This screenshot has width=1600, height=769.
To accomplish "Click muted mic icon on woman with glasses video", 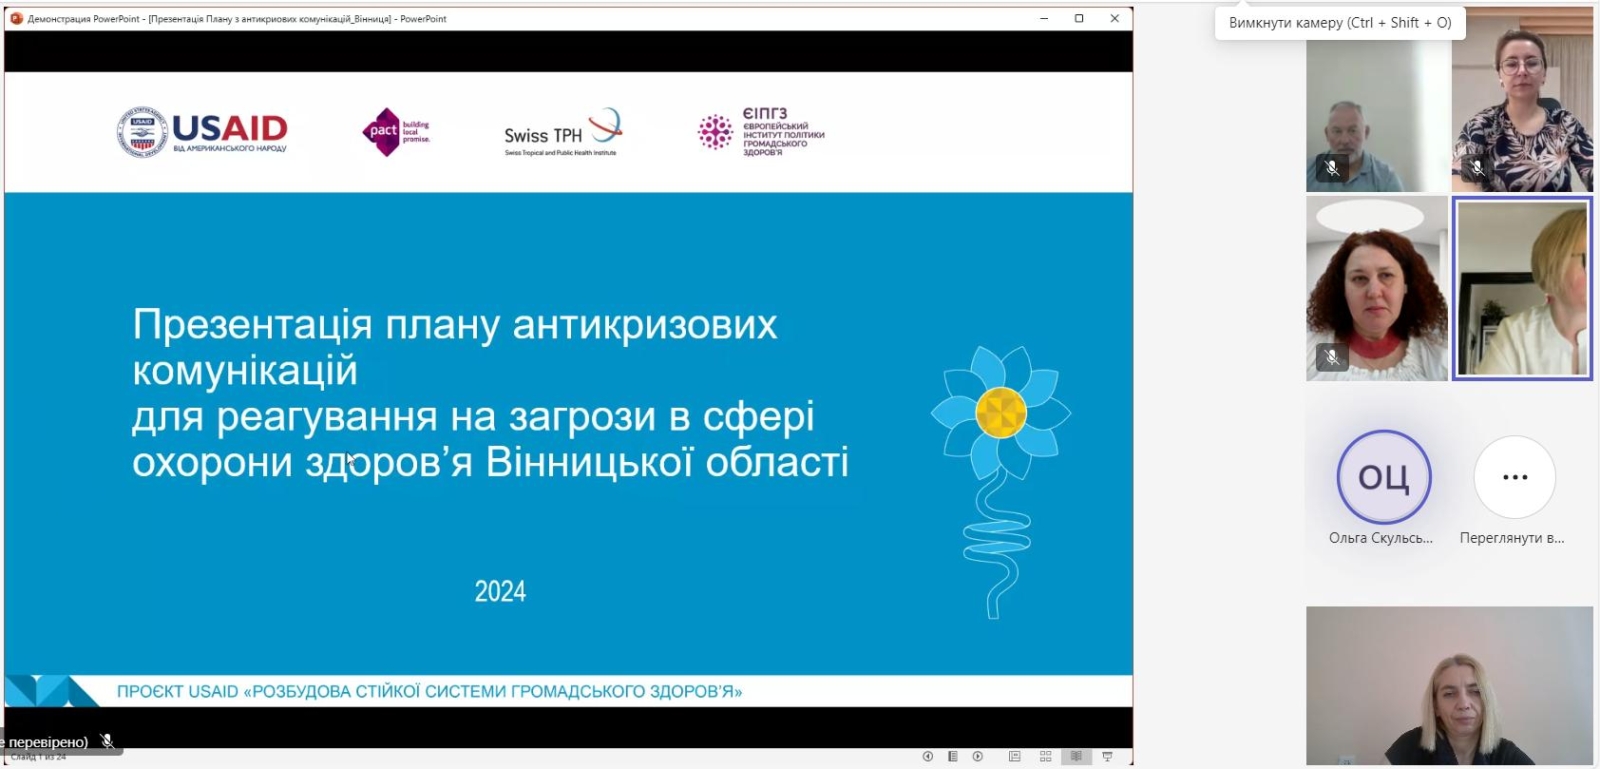I will [1478, 168].
